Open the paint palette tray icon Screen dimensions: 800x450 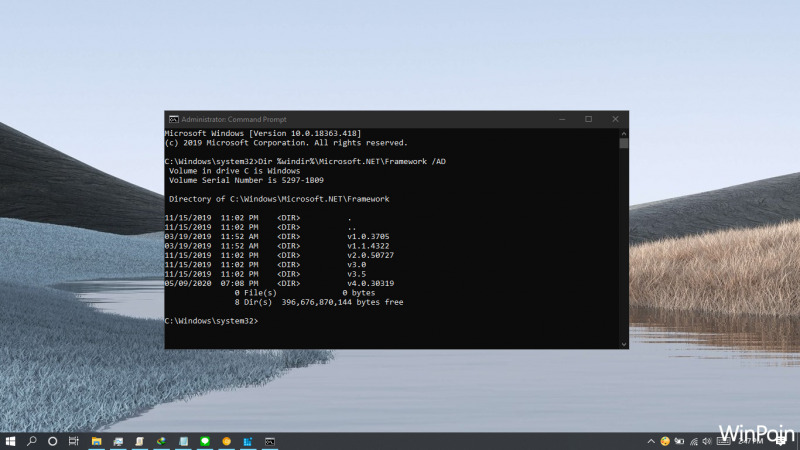coord(665,441)
